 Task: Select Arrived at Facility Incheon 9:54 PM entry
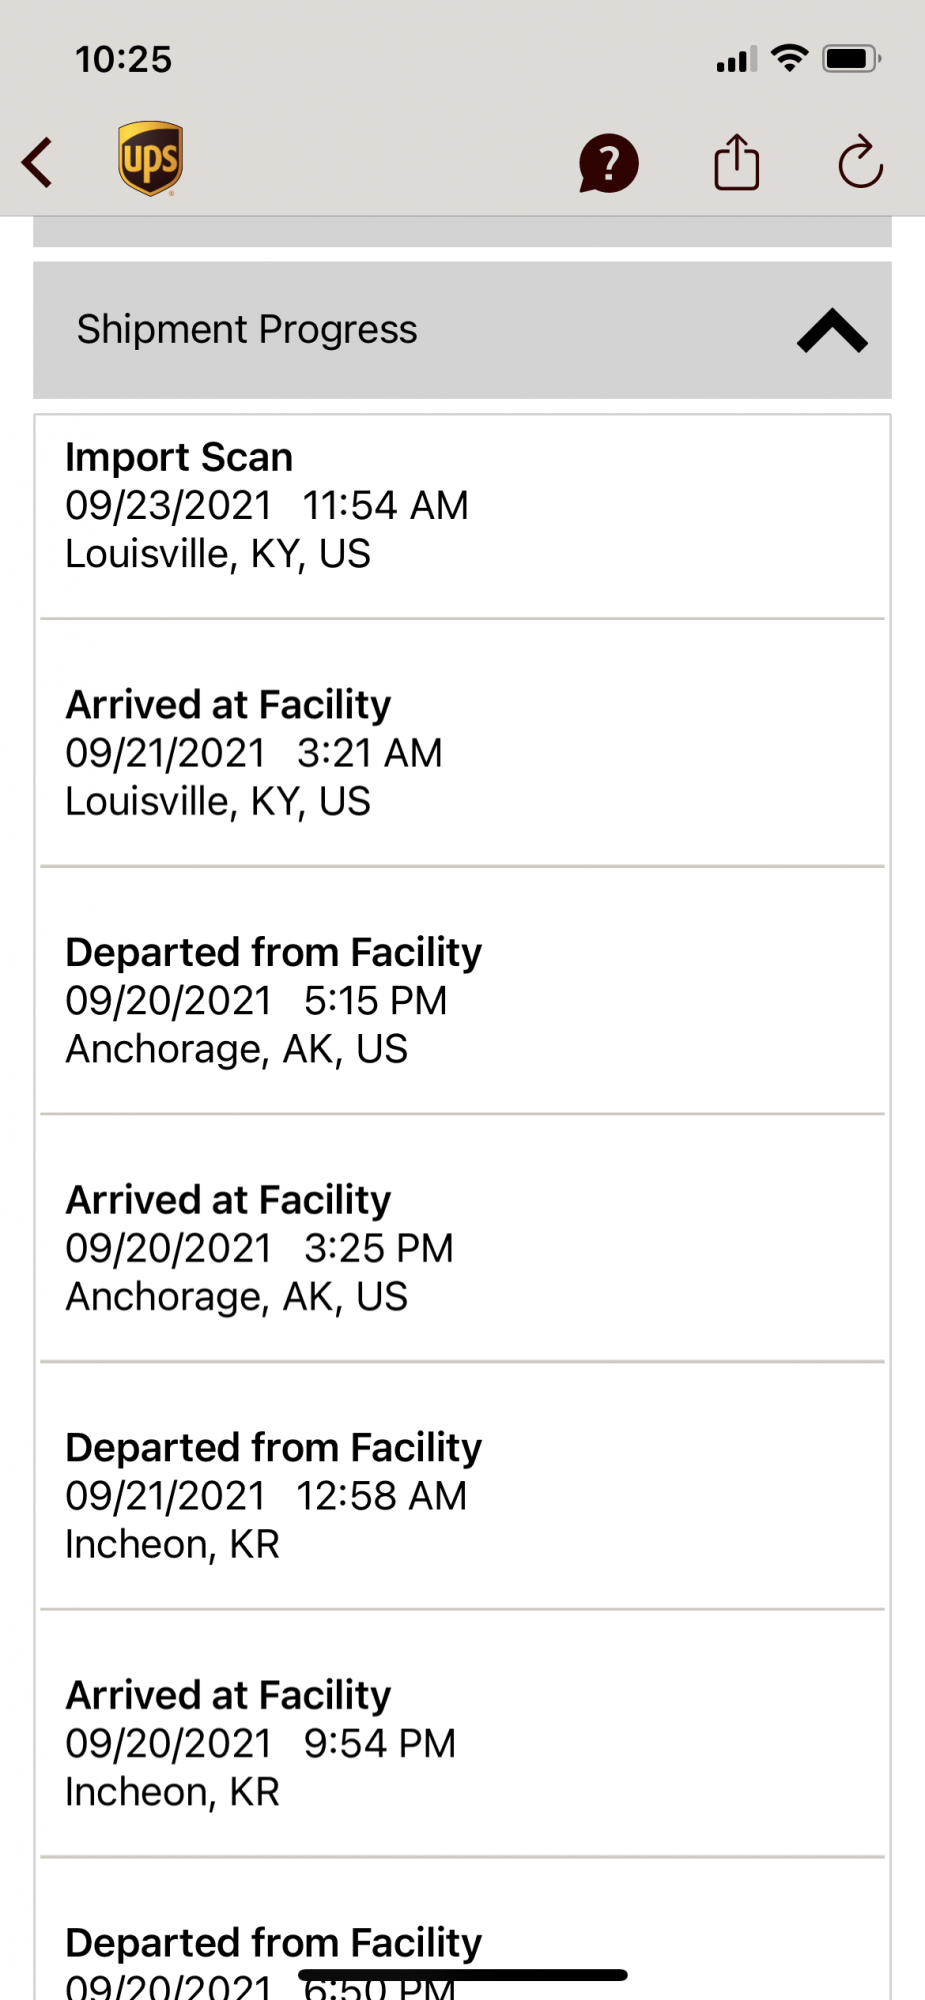(x=462, y=1743)
